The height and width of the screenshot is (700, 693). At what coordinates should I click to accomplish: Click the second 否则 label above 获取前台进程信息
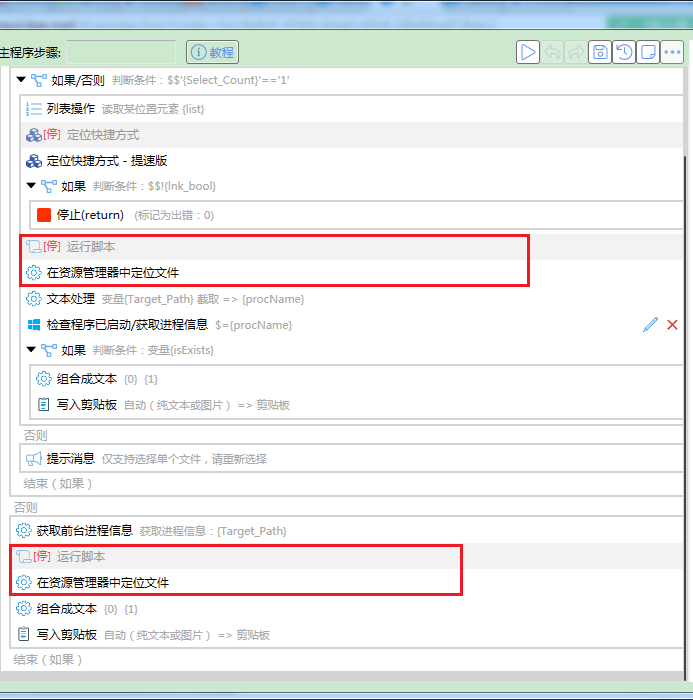[25, 507]
